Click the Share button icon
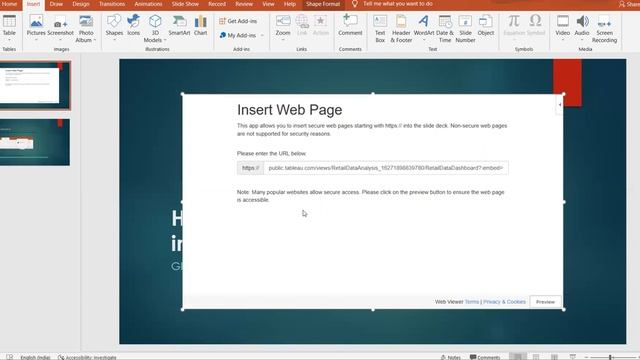This screenshot has width=640, height=360. coord(622,4)
